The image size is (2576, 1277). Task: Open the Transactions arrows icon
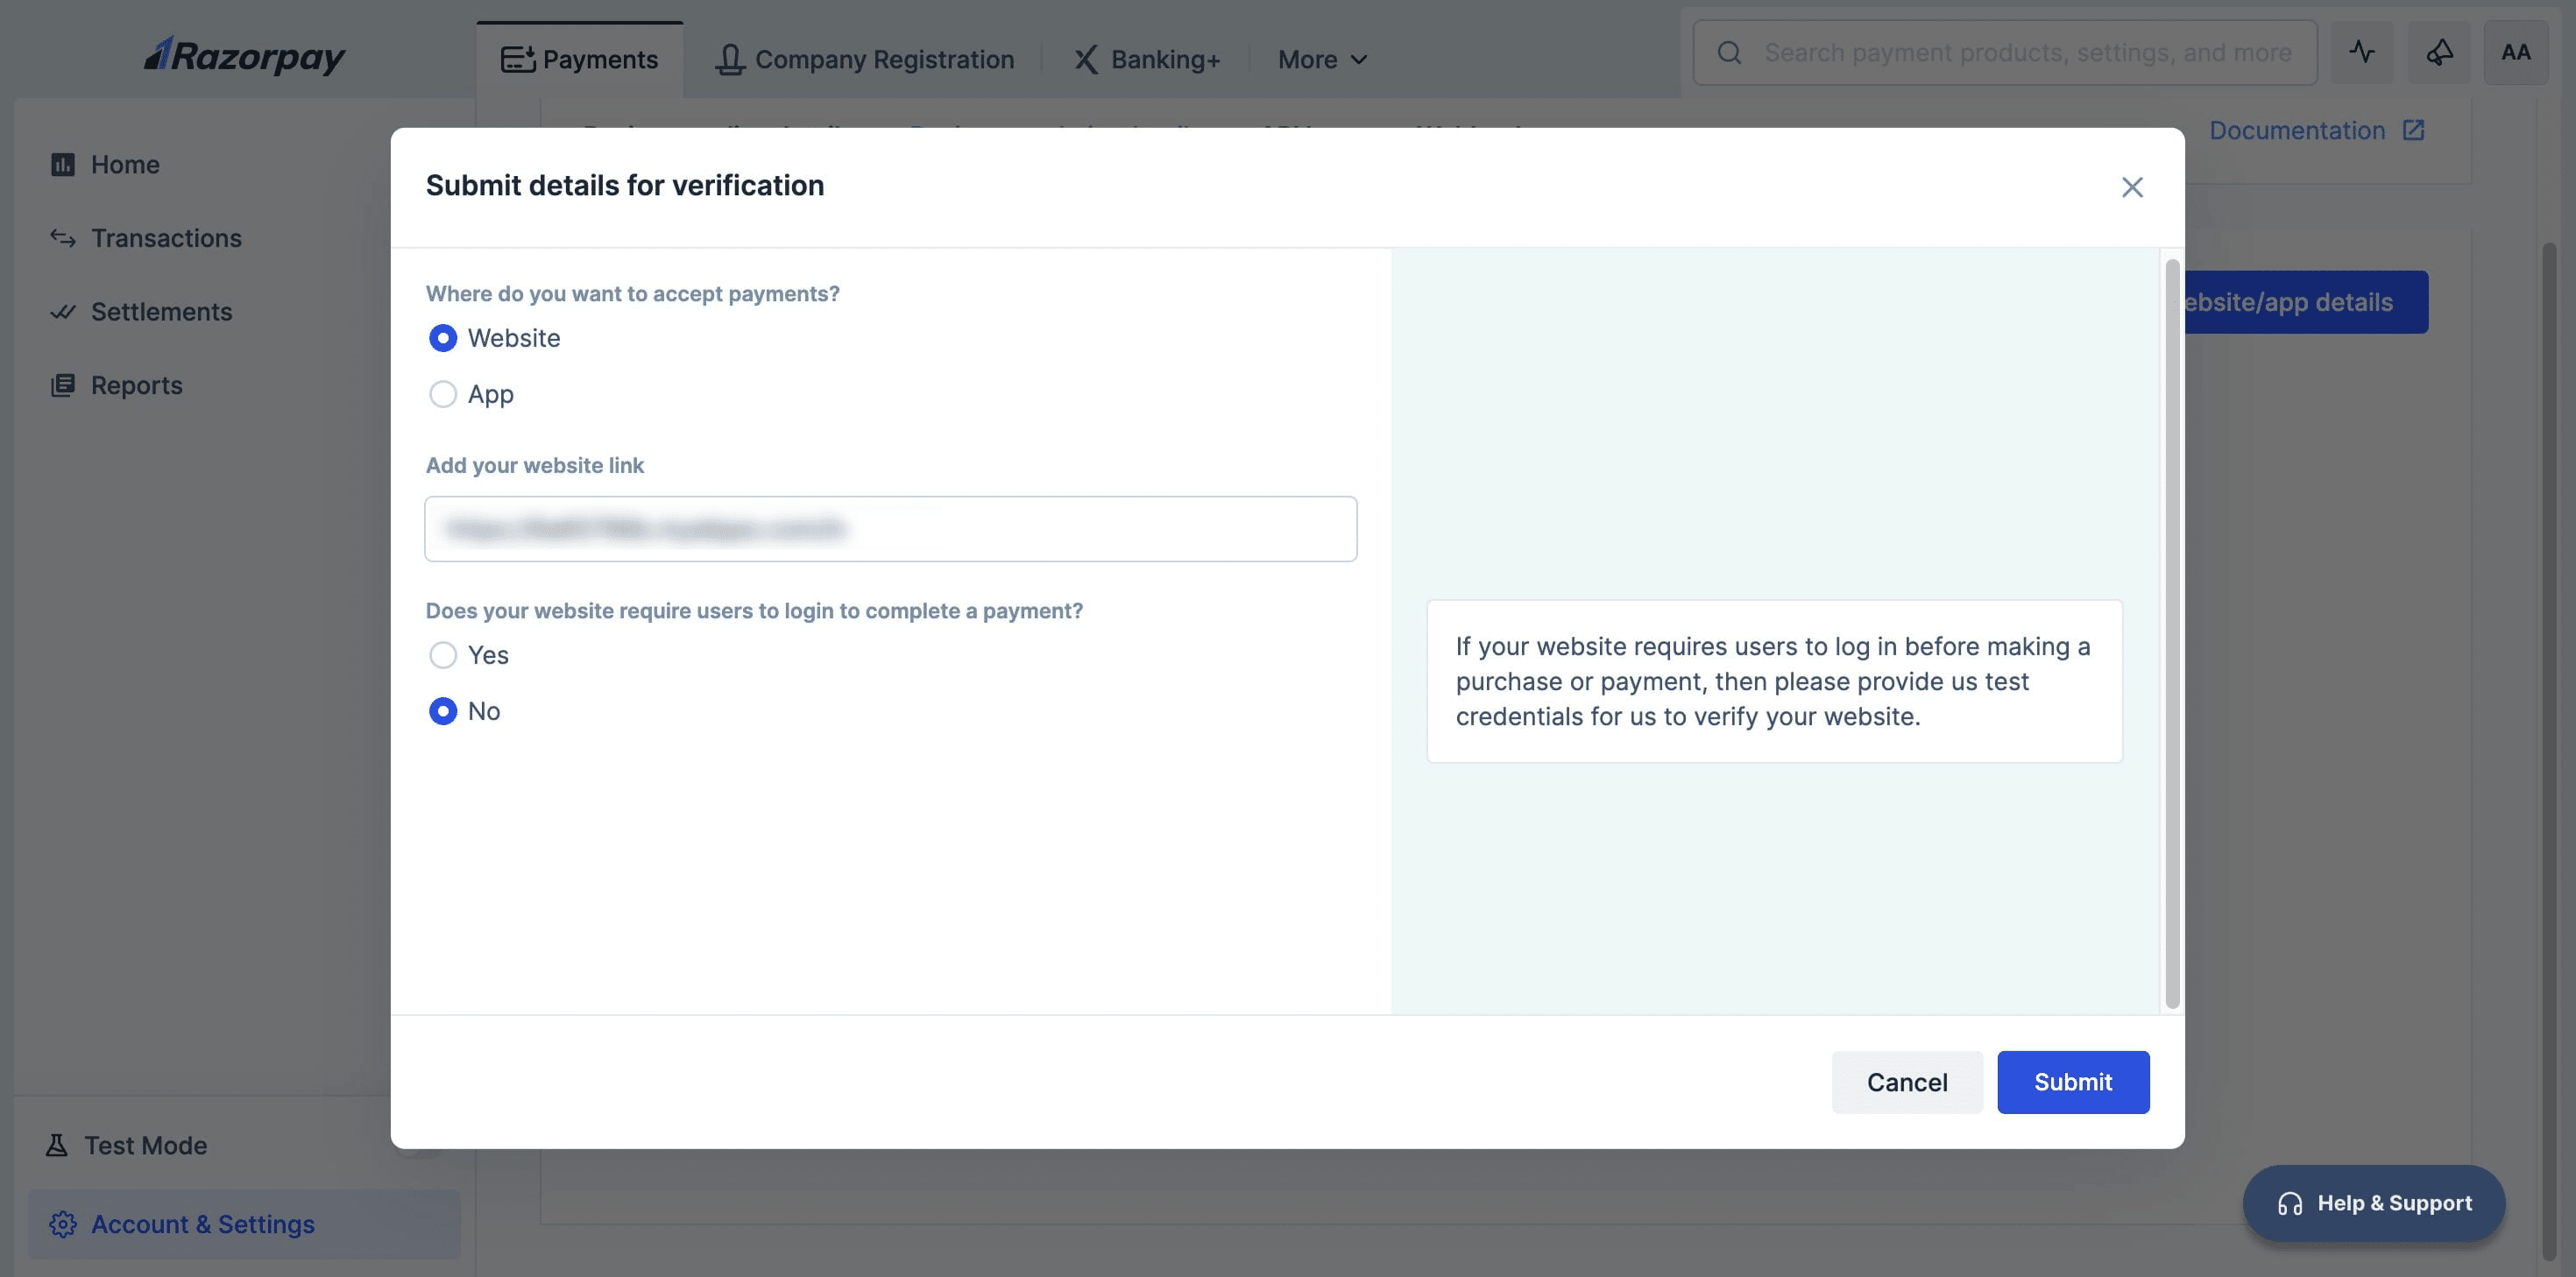(63, 238)
